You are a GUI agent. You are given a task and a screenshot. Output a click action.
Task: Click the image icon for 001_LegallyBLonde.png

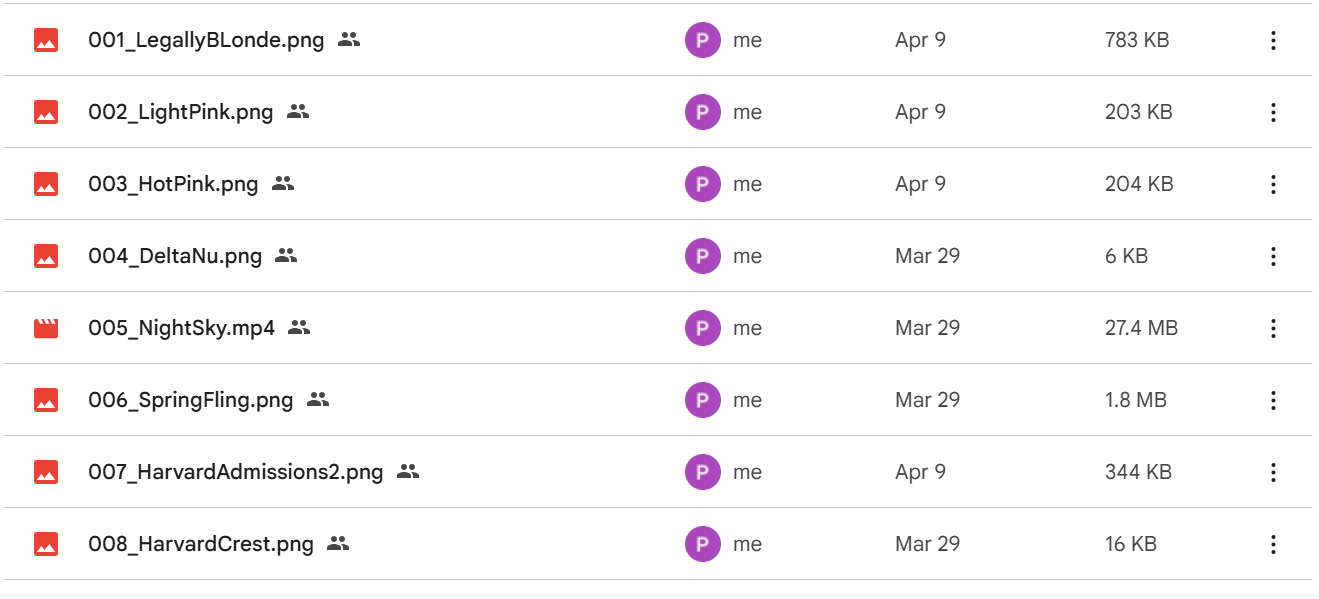(x=45, y=40)
